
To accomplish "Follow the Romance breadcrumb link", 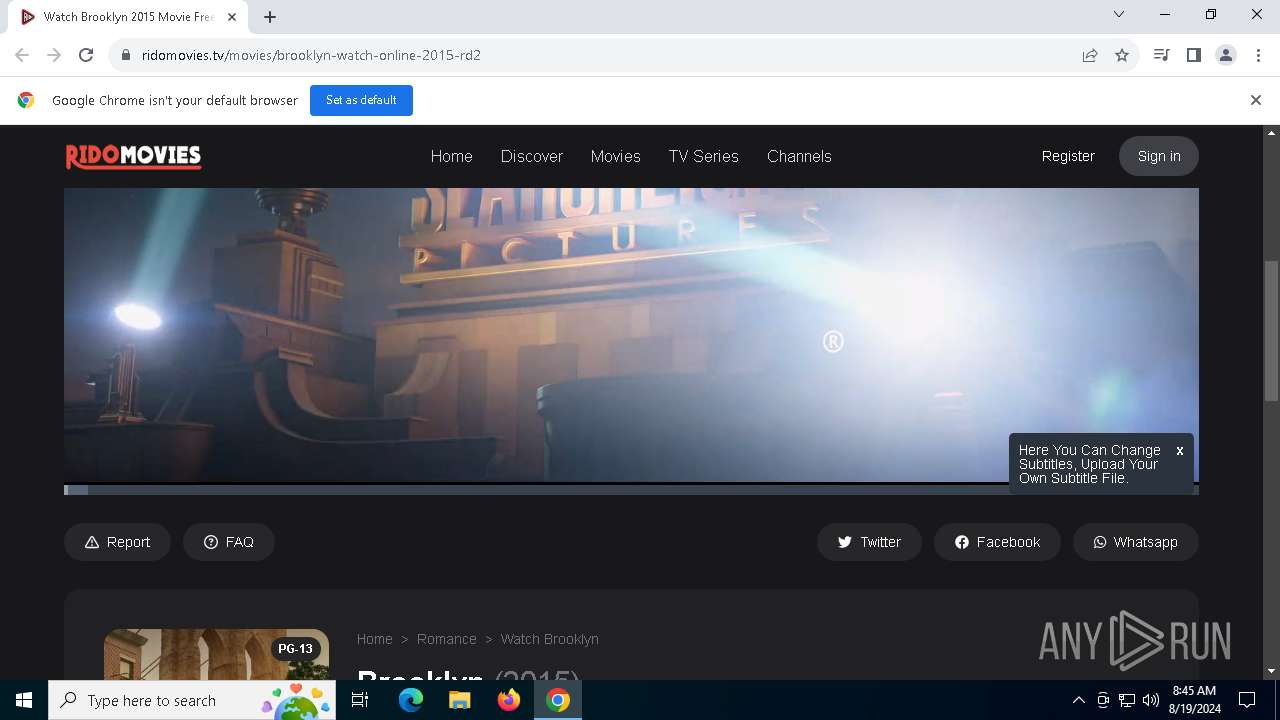I will [x=446, y=639].
